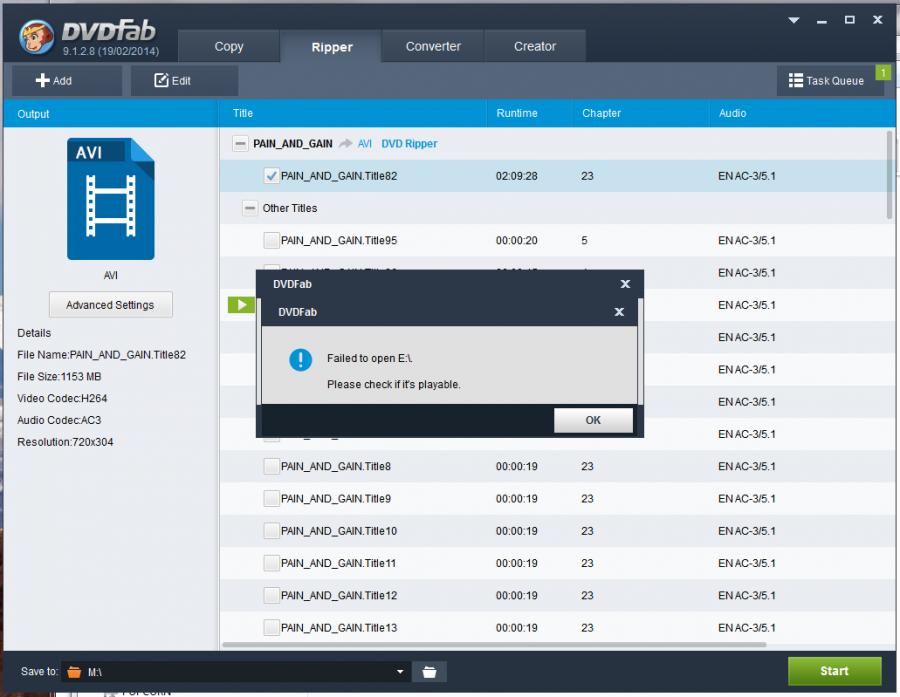
Task: Open Advanced Settings
Action: (x=110, y=305)
